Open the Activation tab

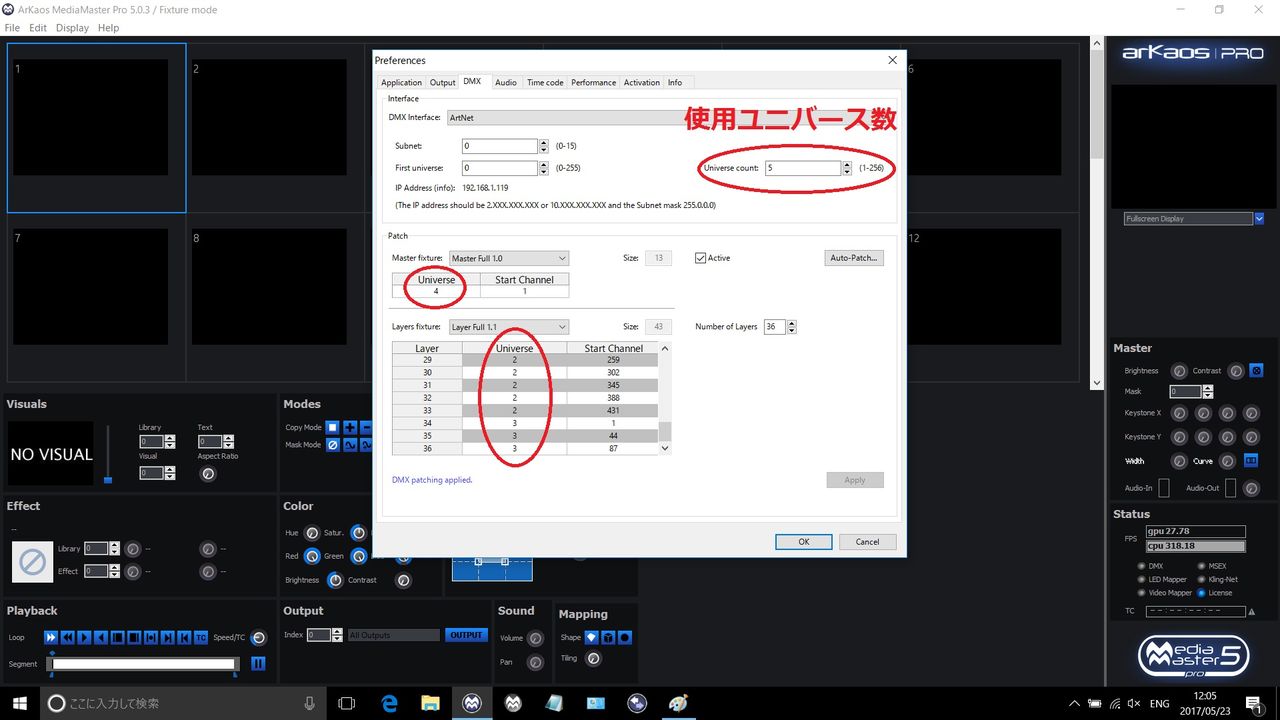[x=641, y=82]
